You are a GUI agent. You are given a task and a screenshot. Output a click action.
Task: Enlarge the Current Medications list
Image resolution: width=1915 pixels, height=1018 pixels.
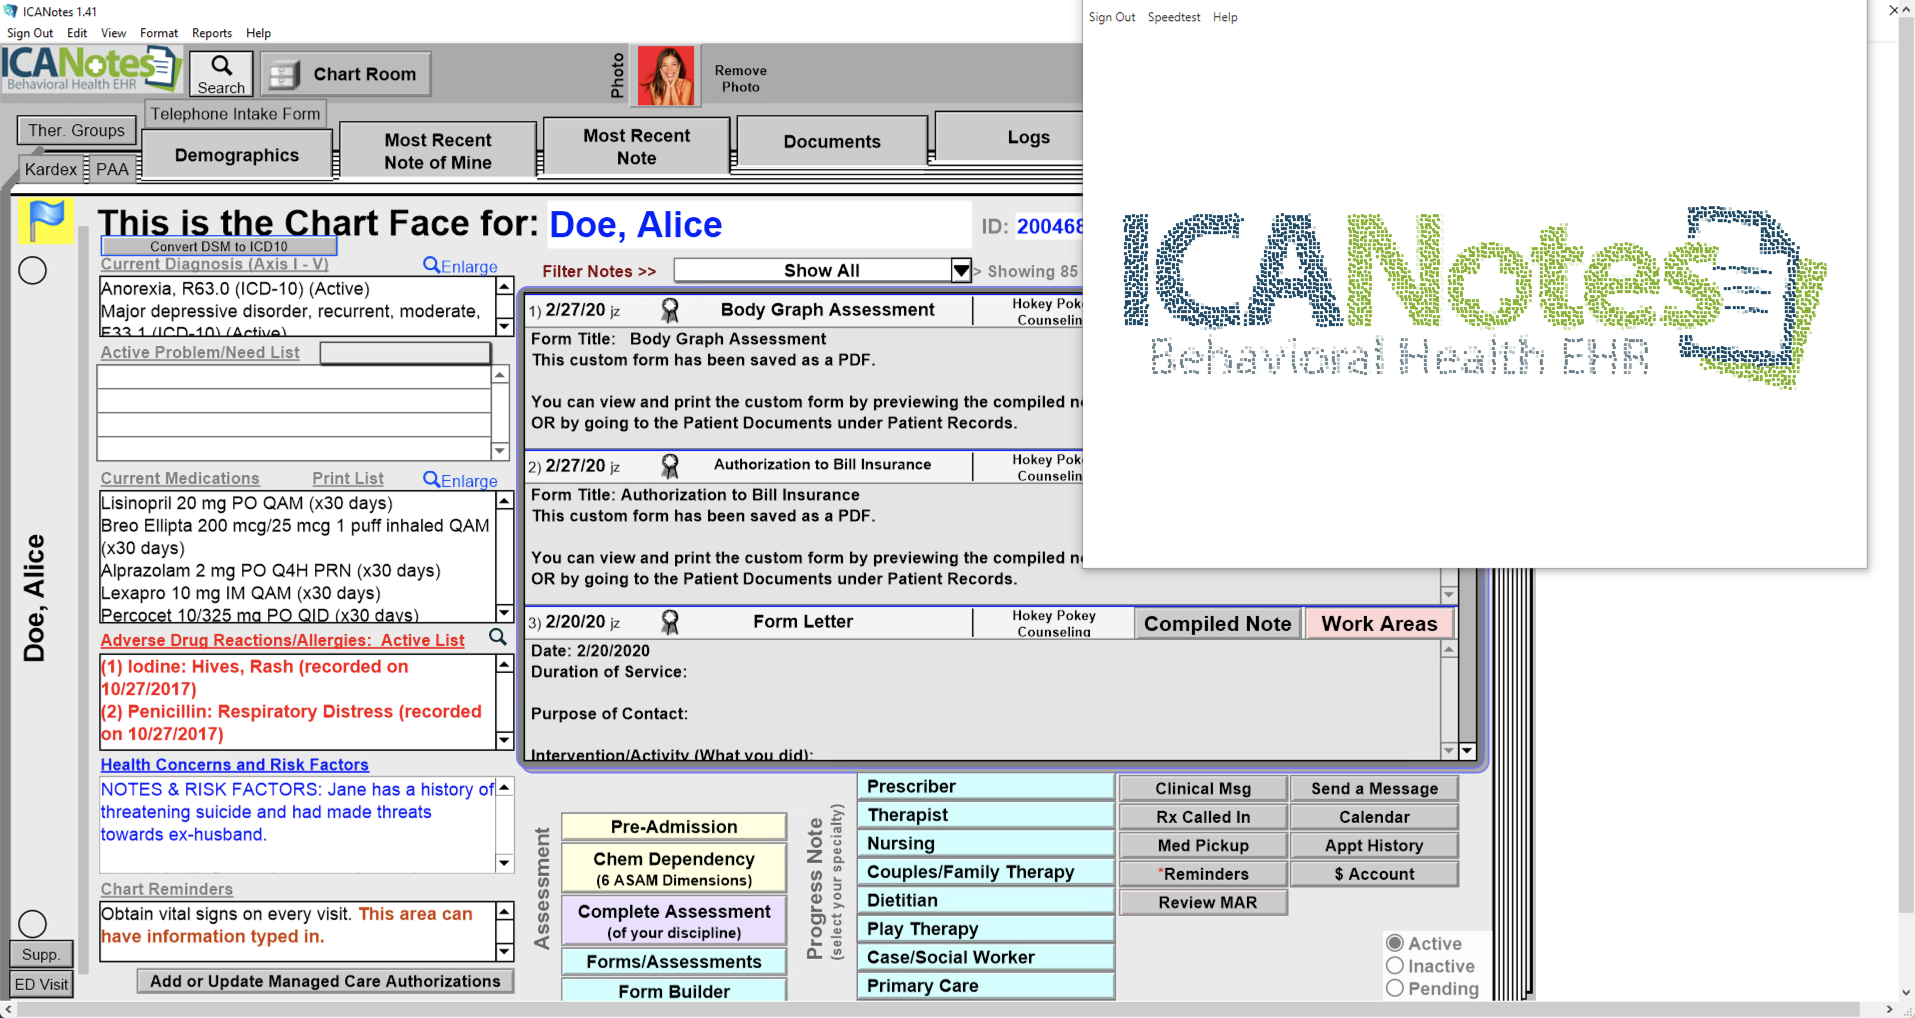click(460, 480)
